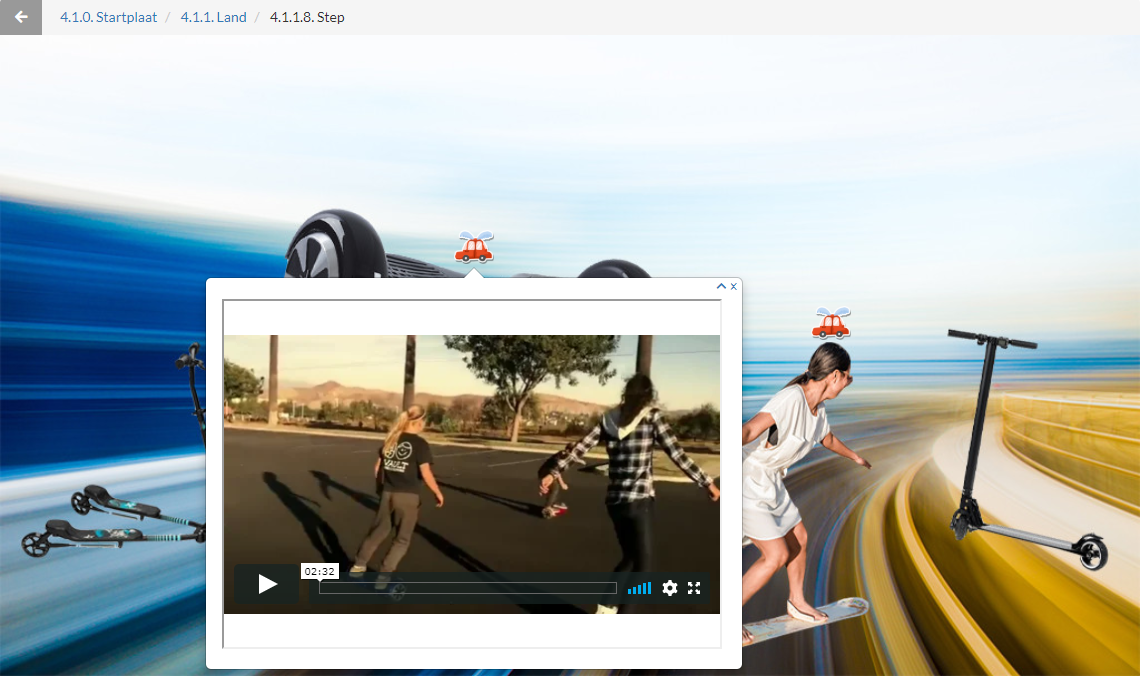Screen dimensions: 1140x676
Task: Click the back arrow button
Action: click(20, 17)
